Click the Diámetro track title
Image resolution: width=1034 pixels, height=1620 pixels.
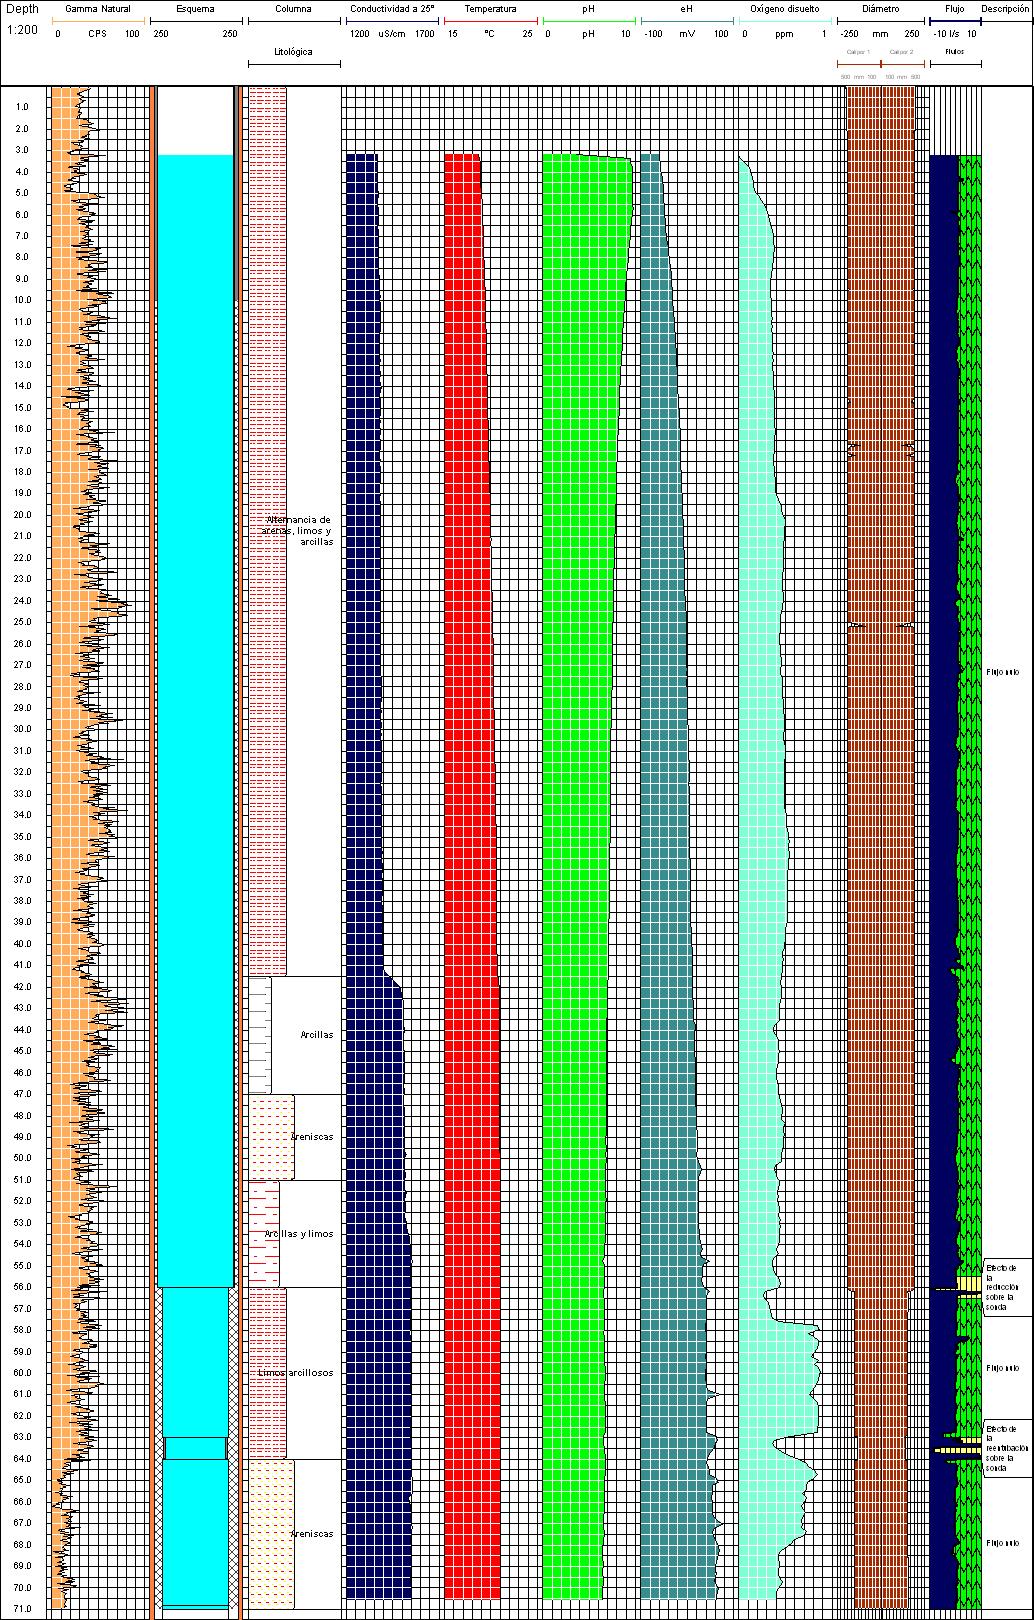coord(880,9)
